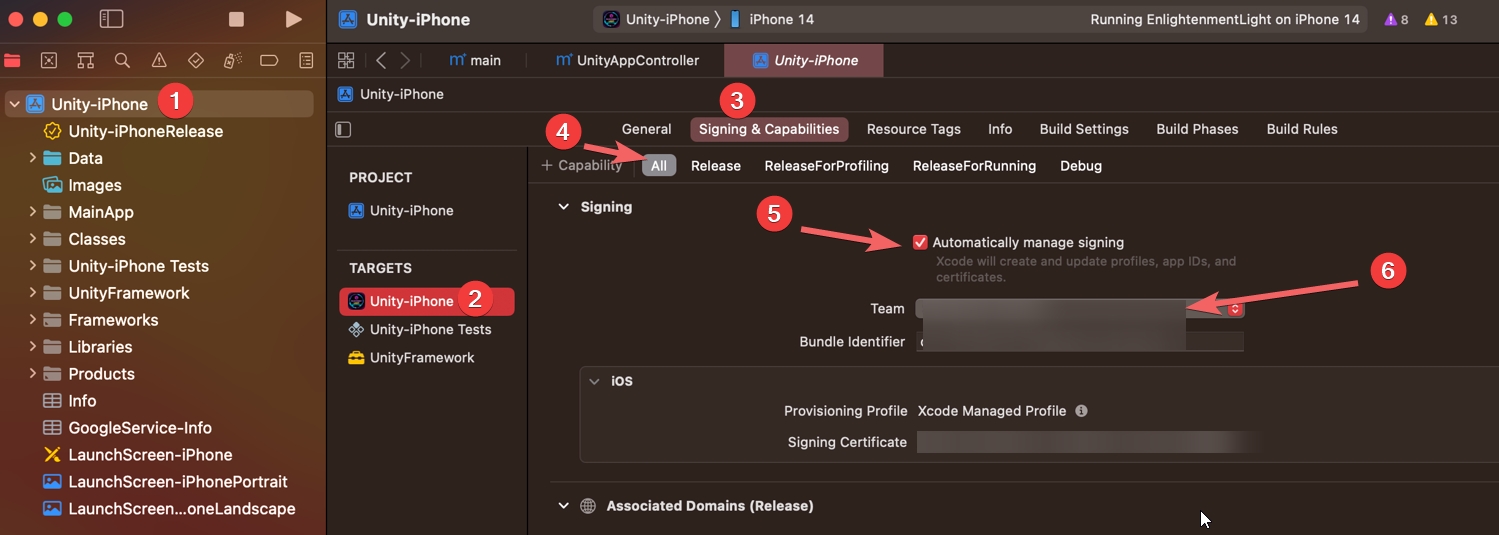
Task: Toggle the navigator sidebar panel icon
Action: 112,20
